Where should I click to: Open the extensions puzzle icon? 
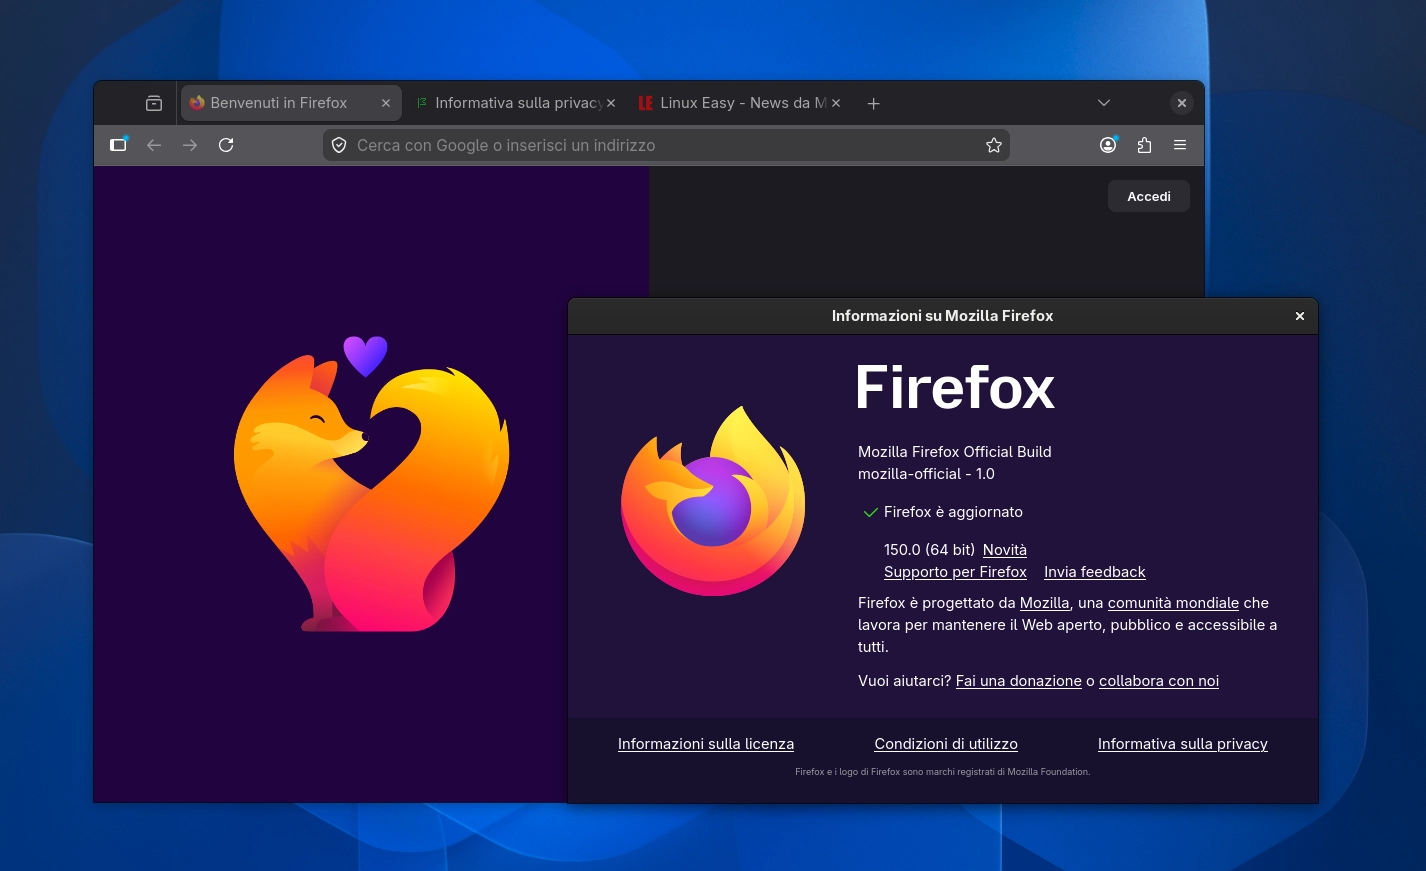pyautogui.click(x=1144, y=145)
